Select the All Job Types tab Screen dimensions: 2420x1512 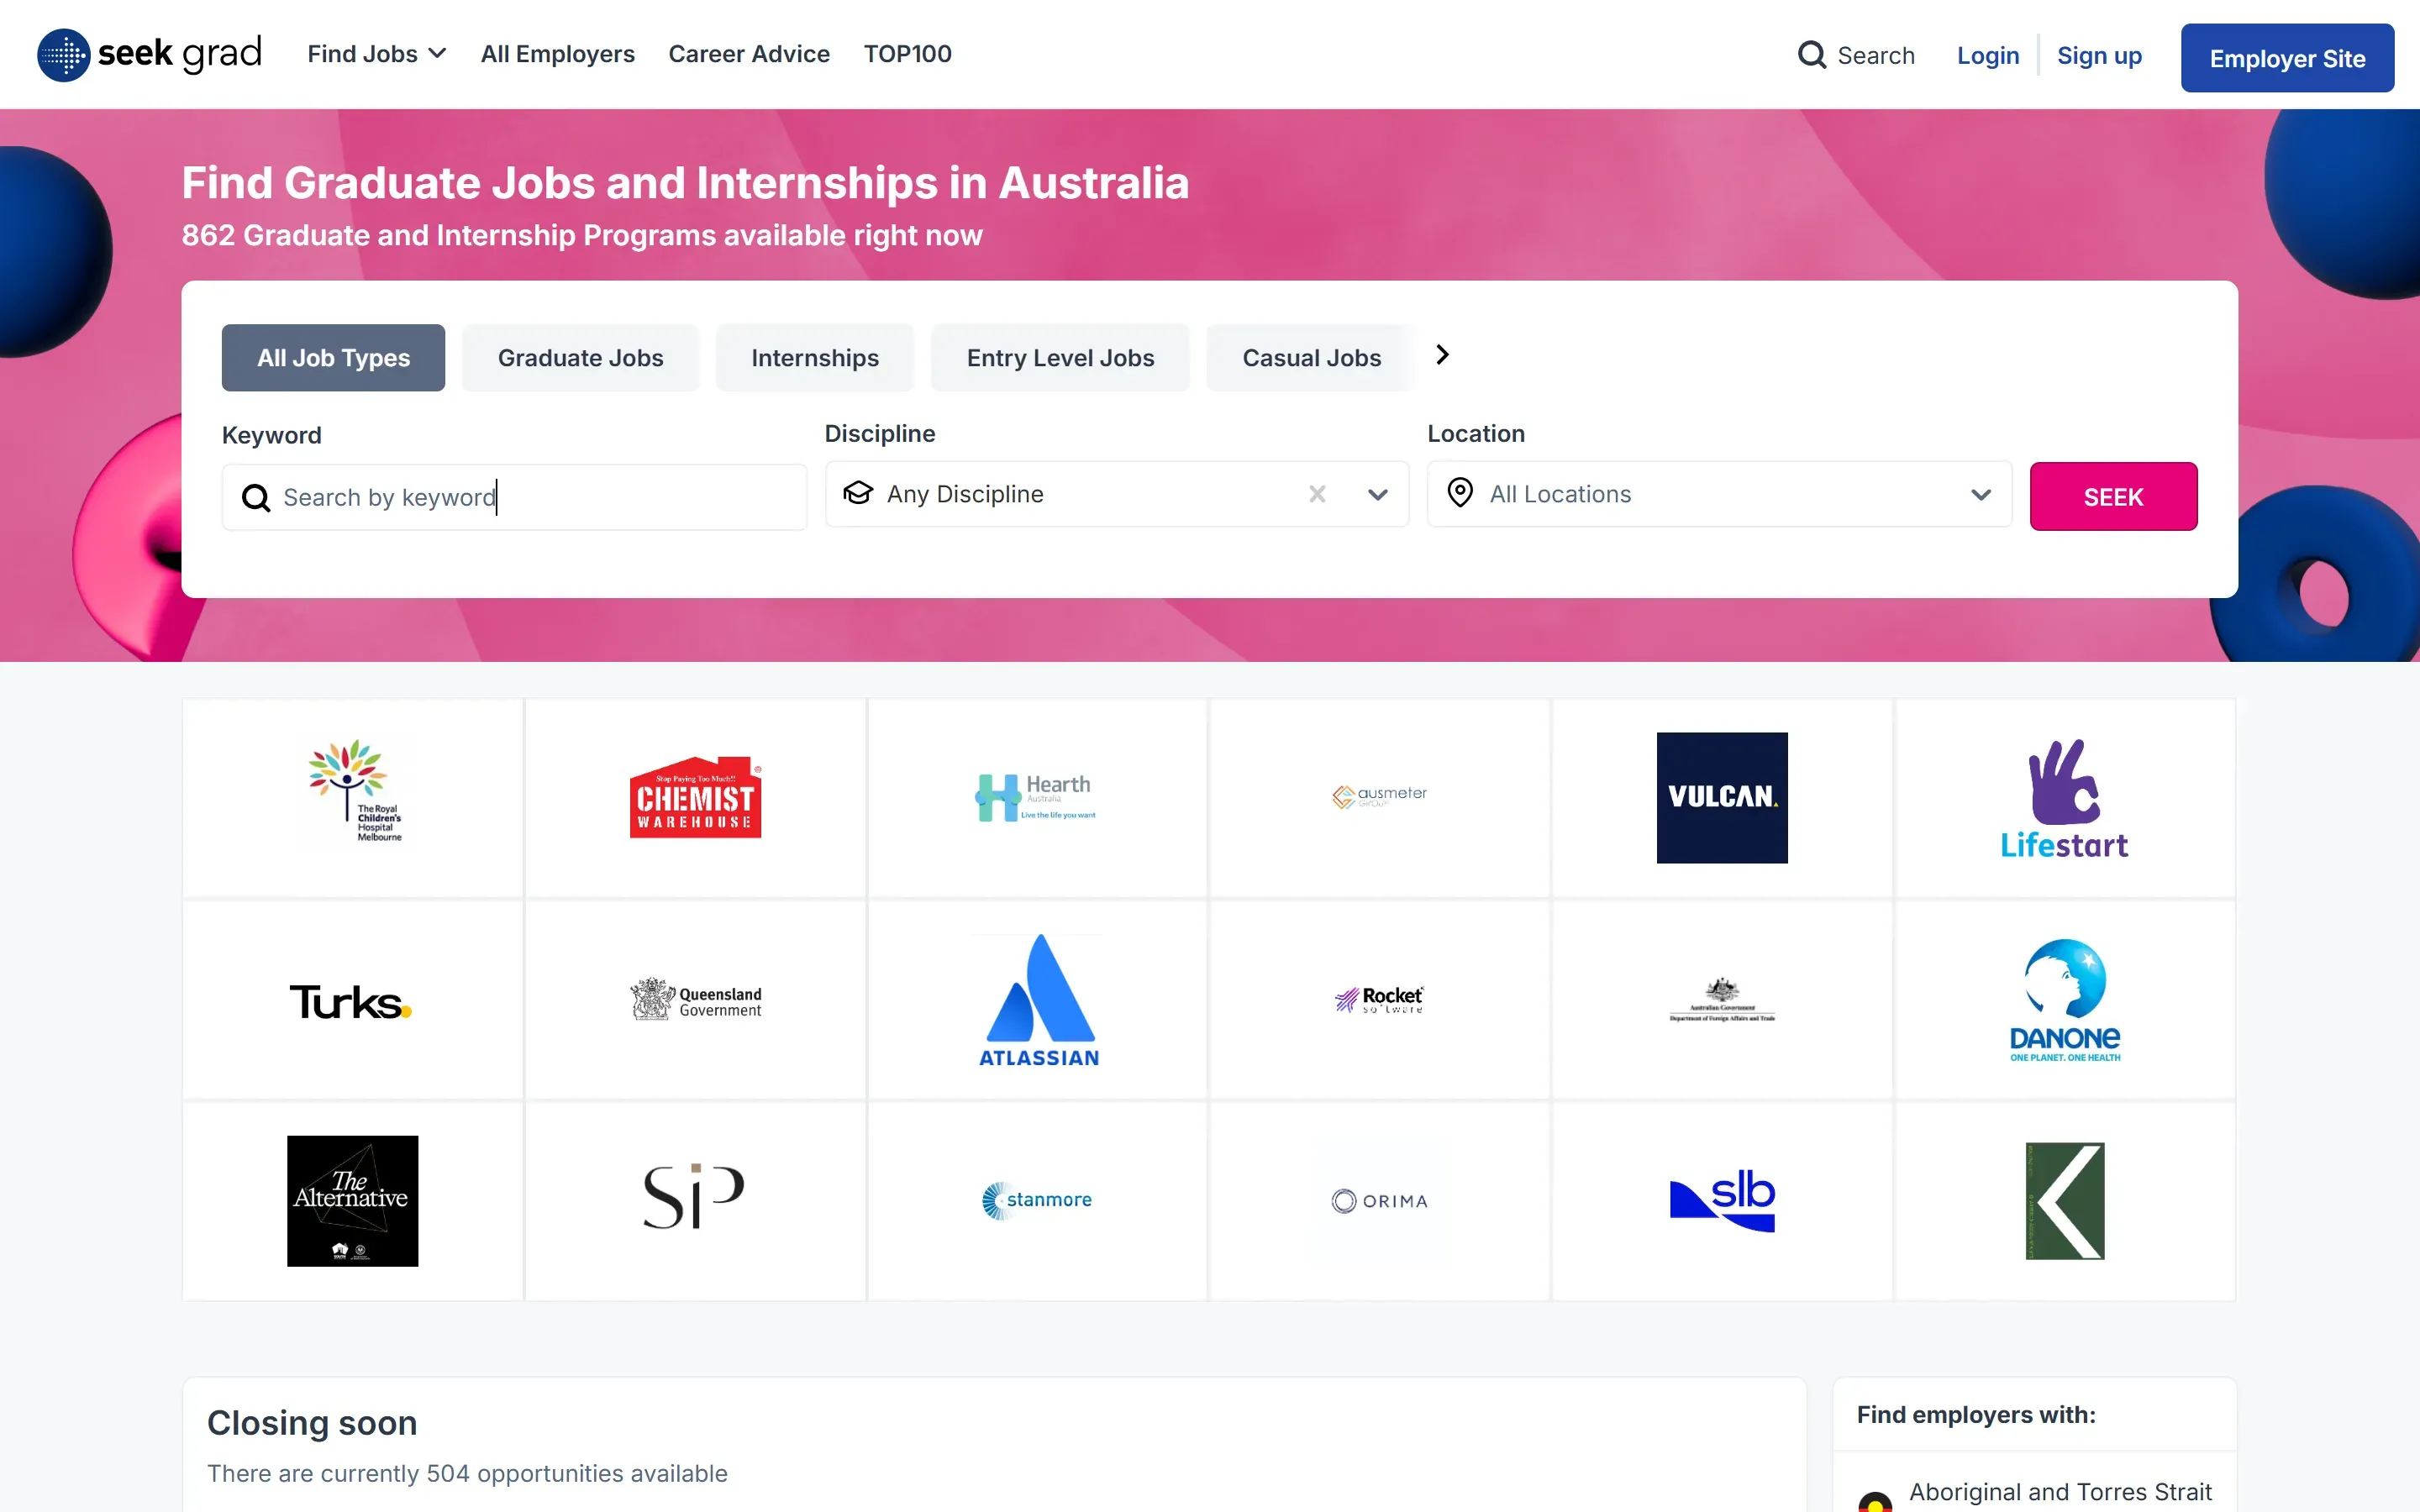click(333, 357)
